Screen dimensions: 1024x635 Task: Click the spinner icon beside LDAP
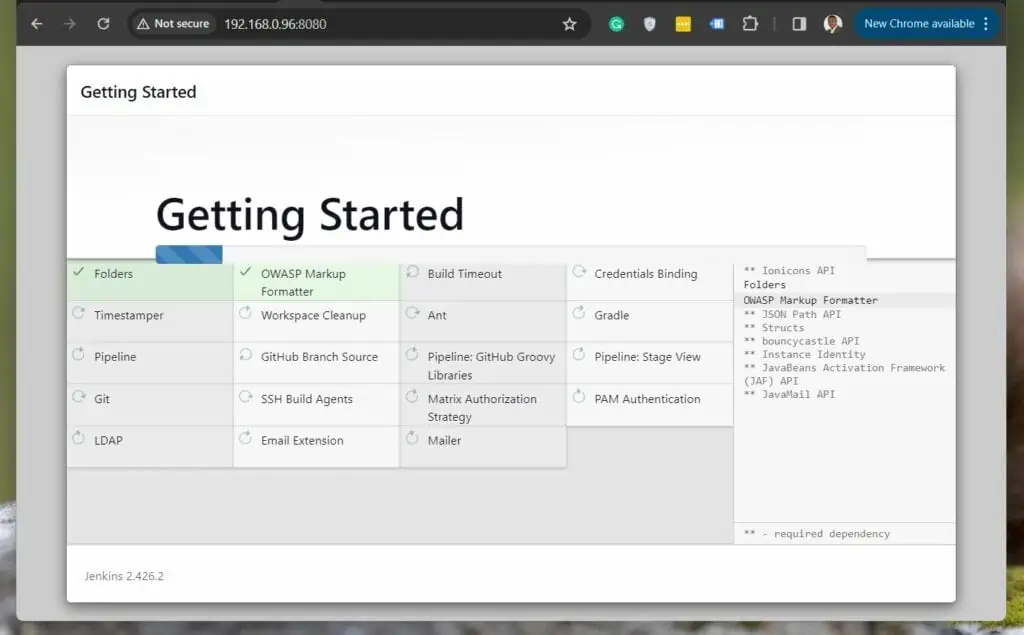click(x=79, y=438)
